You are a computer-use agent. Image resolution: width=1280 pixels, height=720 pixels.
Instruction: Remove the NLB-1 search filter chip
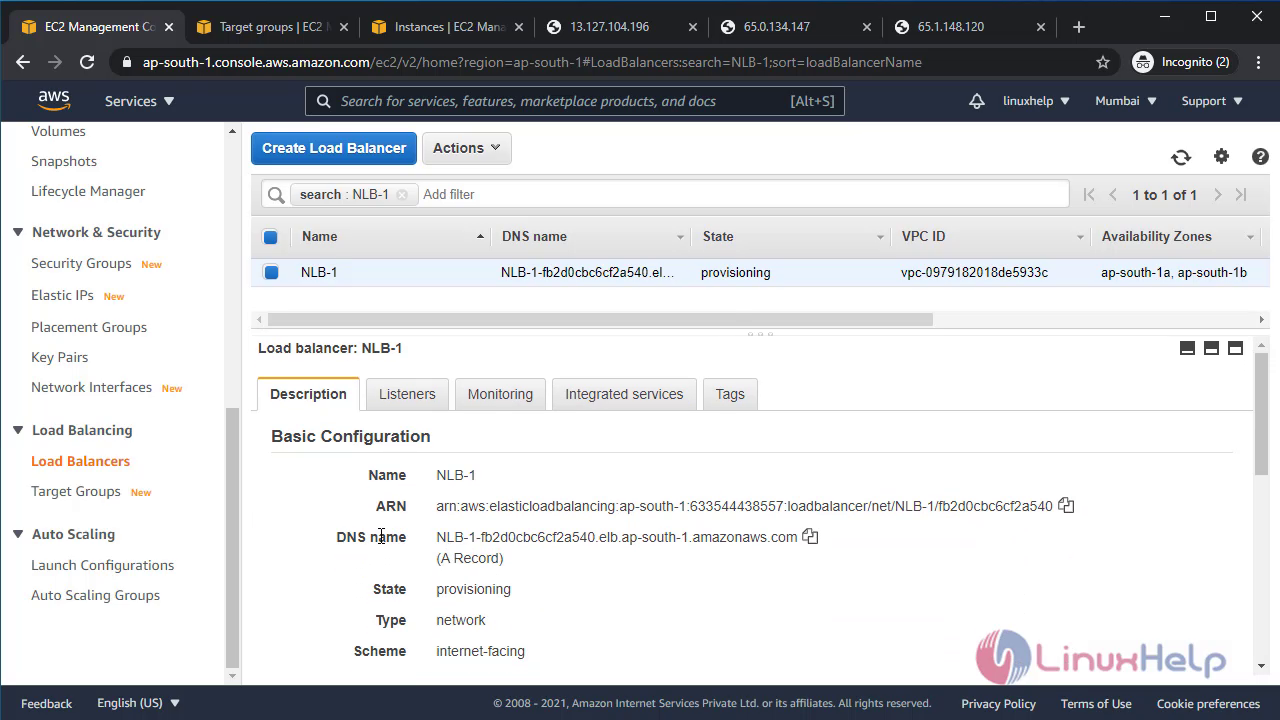click(x=402, y=194)
